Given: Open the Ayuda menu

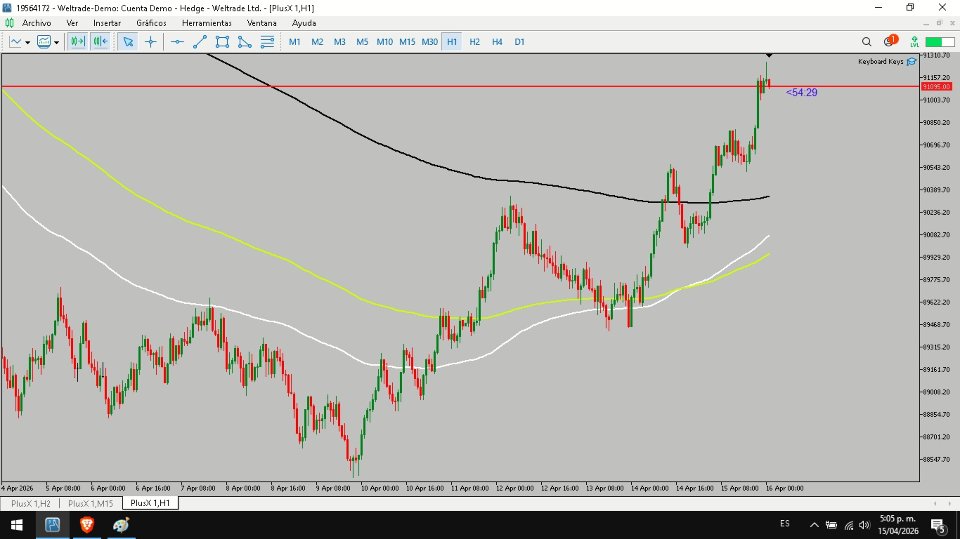Looking at the screenshot, I should tap(304, 23).
